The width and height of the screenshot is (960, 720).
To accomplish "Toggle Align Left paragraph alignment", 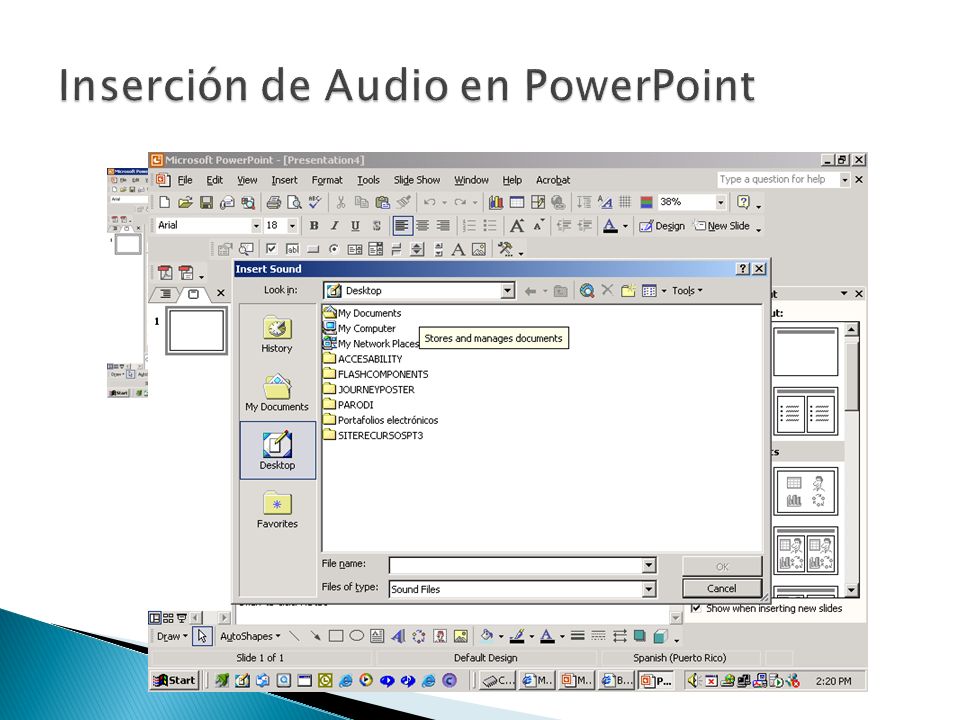I will coord(402,226).
